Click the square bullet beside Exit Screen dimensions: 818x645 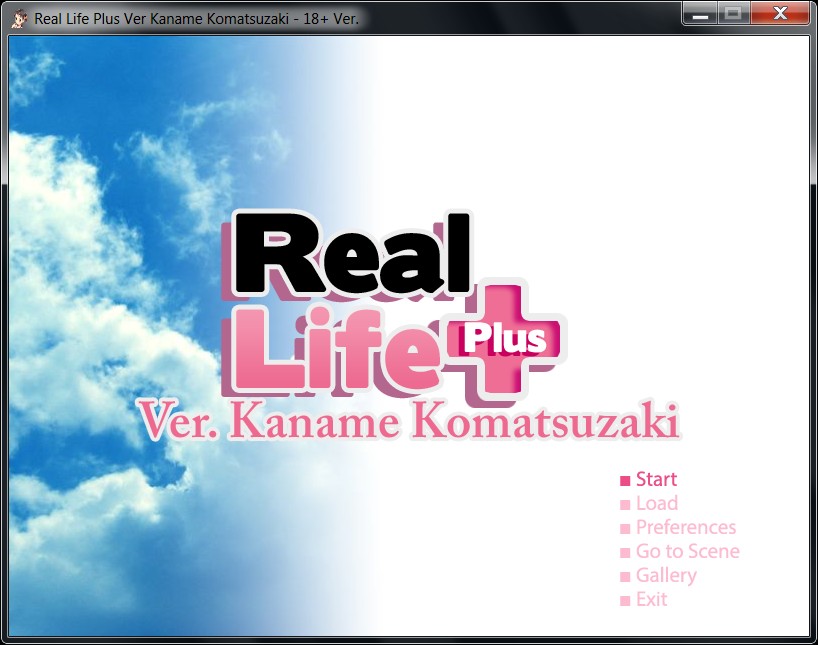[626, 601]
